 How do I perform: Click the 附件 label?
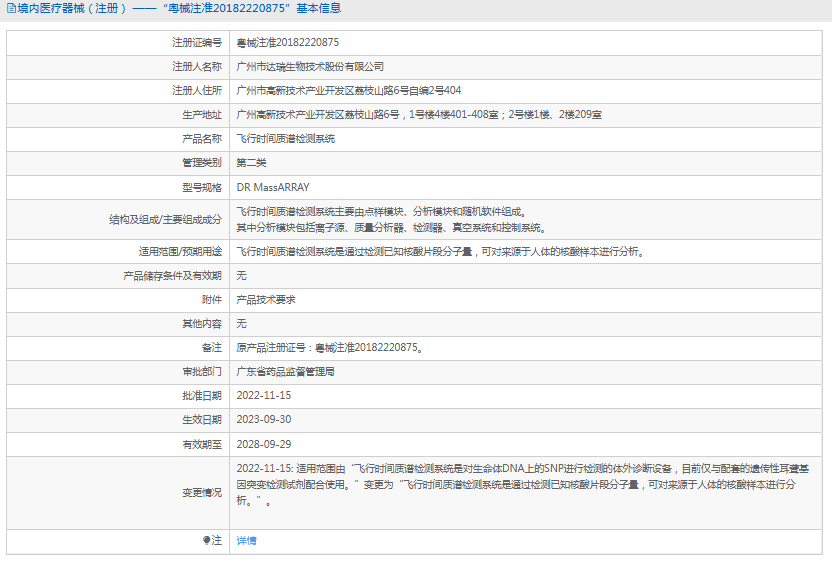pyautogui.click(x=212, y=300)
